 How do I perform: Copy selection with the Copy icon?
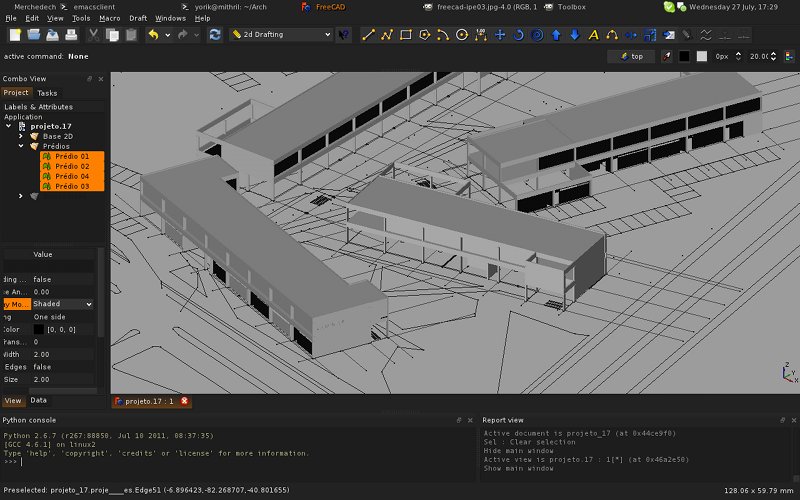point(112,35)
